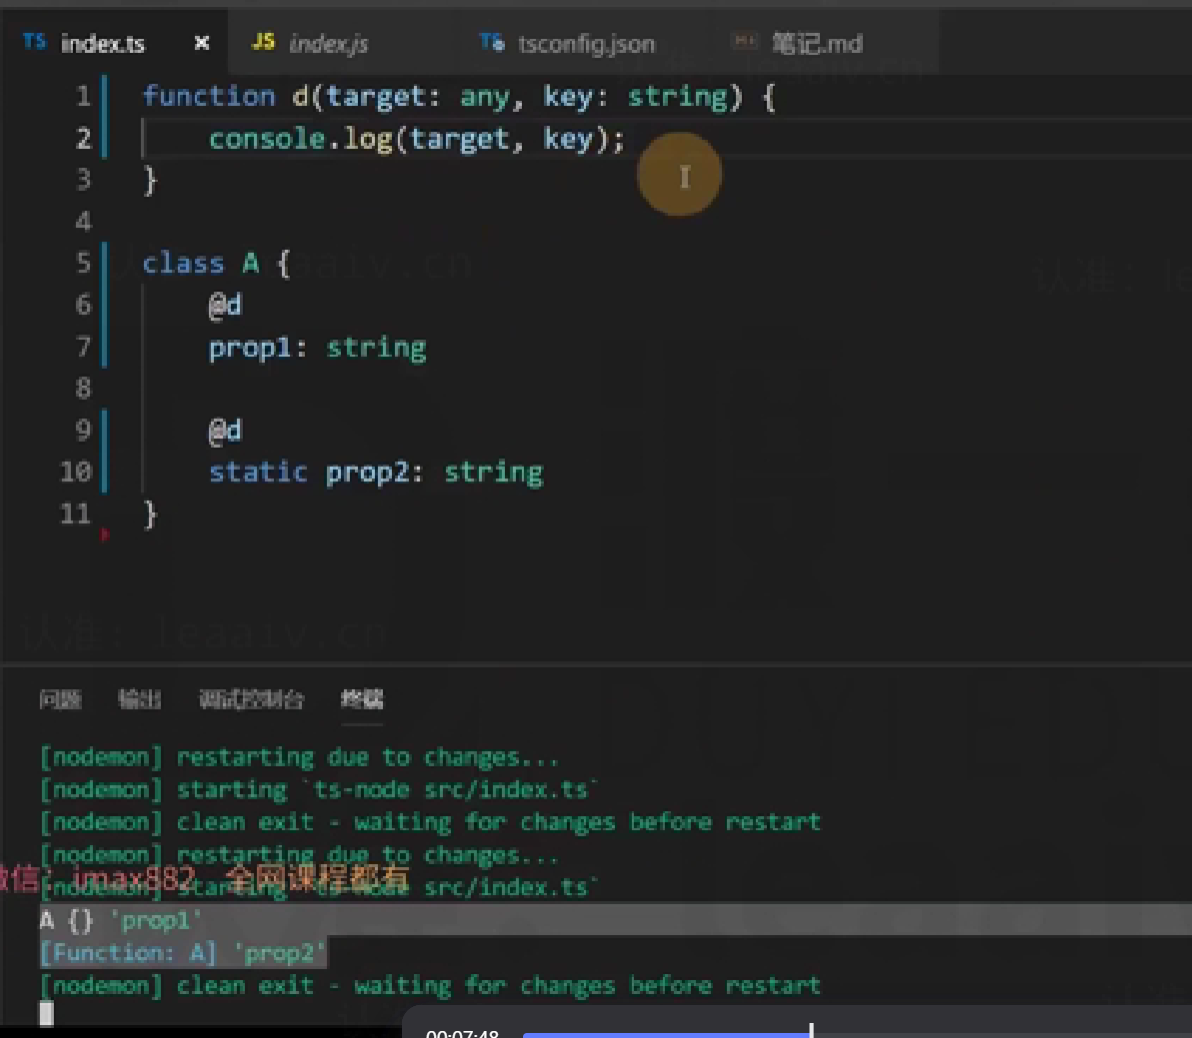Viewport: 1192px width, 1038px height.
Task: Click line number 4 in the gutter
Action: pyautogui.click(x=83, y=221)
